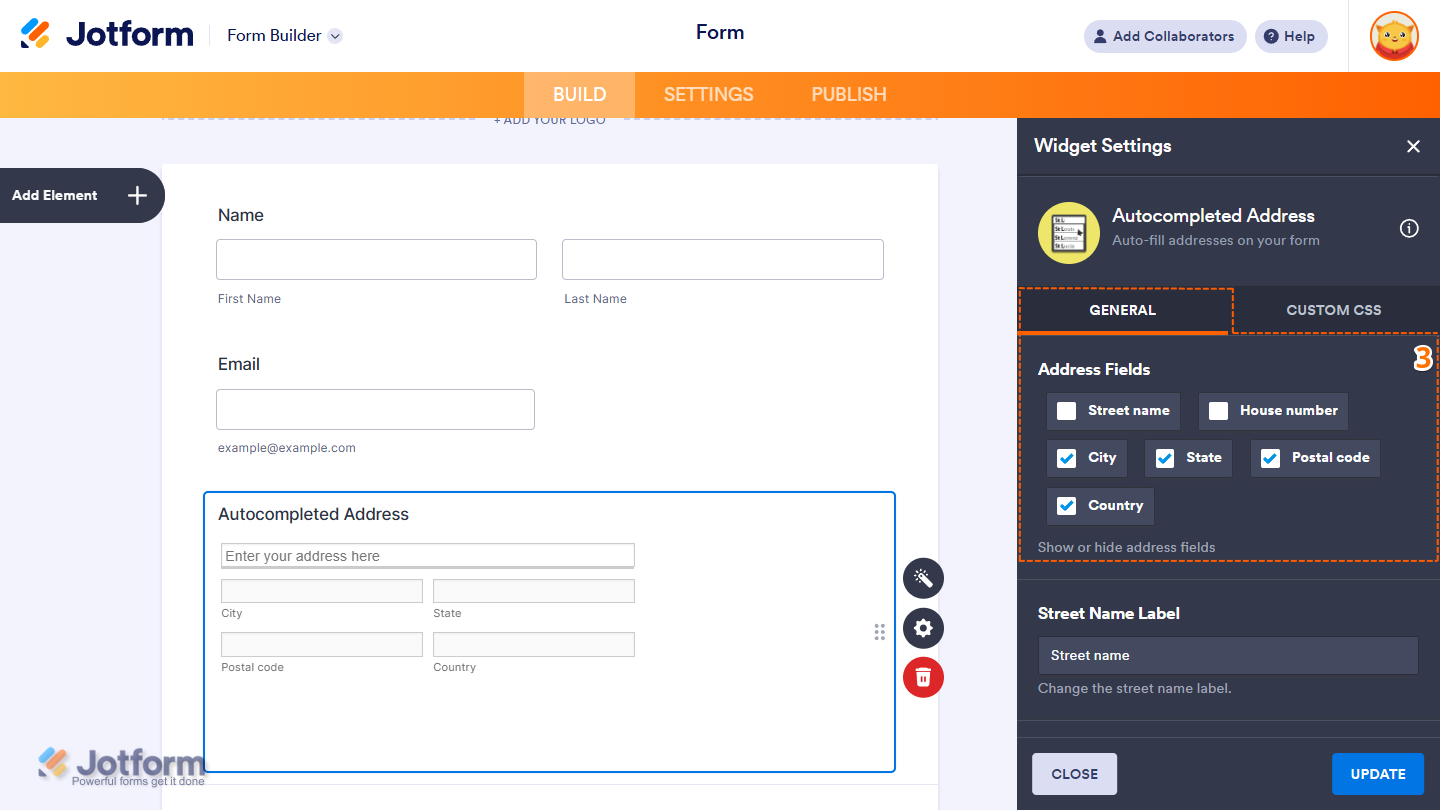Image resolution: width=1440 pixels, height=810 pixels.
Task: Open field properties gear icon
Action: tap(923, 628)
